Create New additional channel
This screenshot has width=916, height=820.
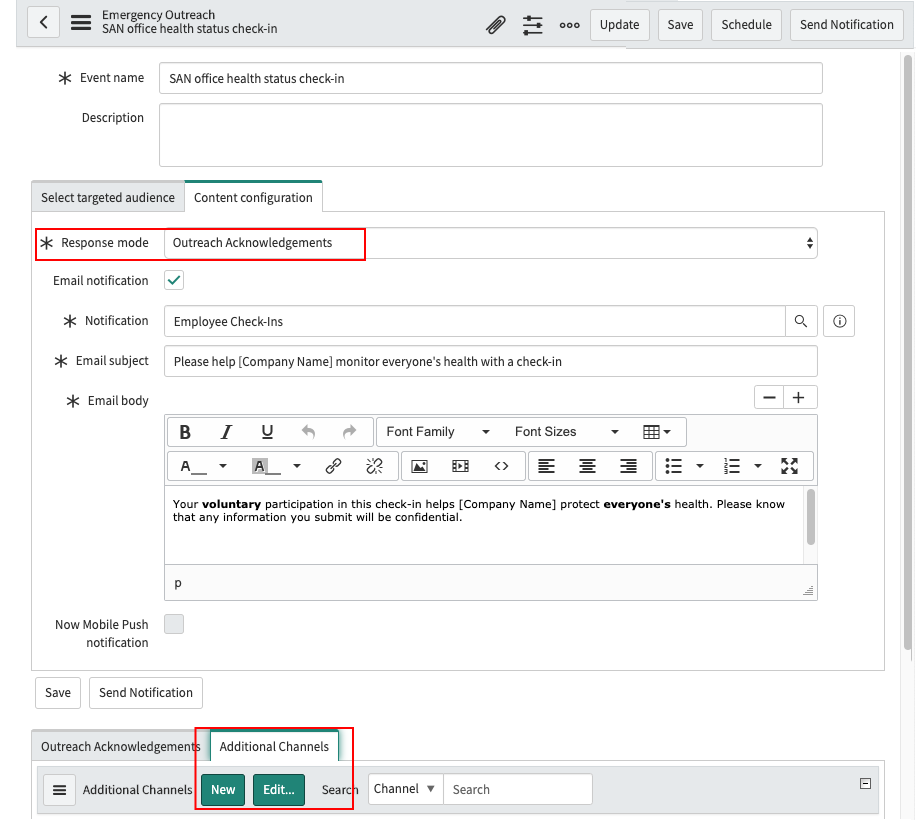tap(223, 790)
